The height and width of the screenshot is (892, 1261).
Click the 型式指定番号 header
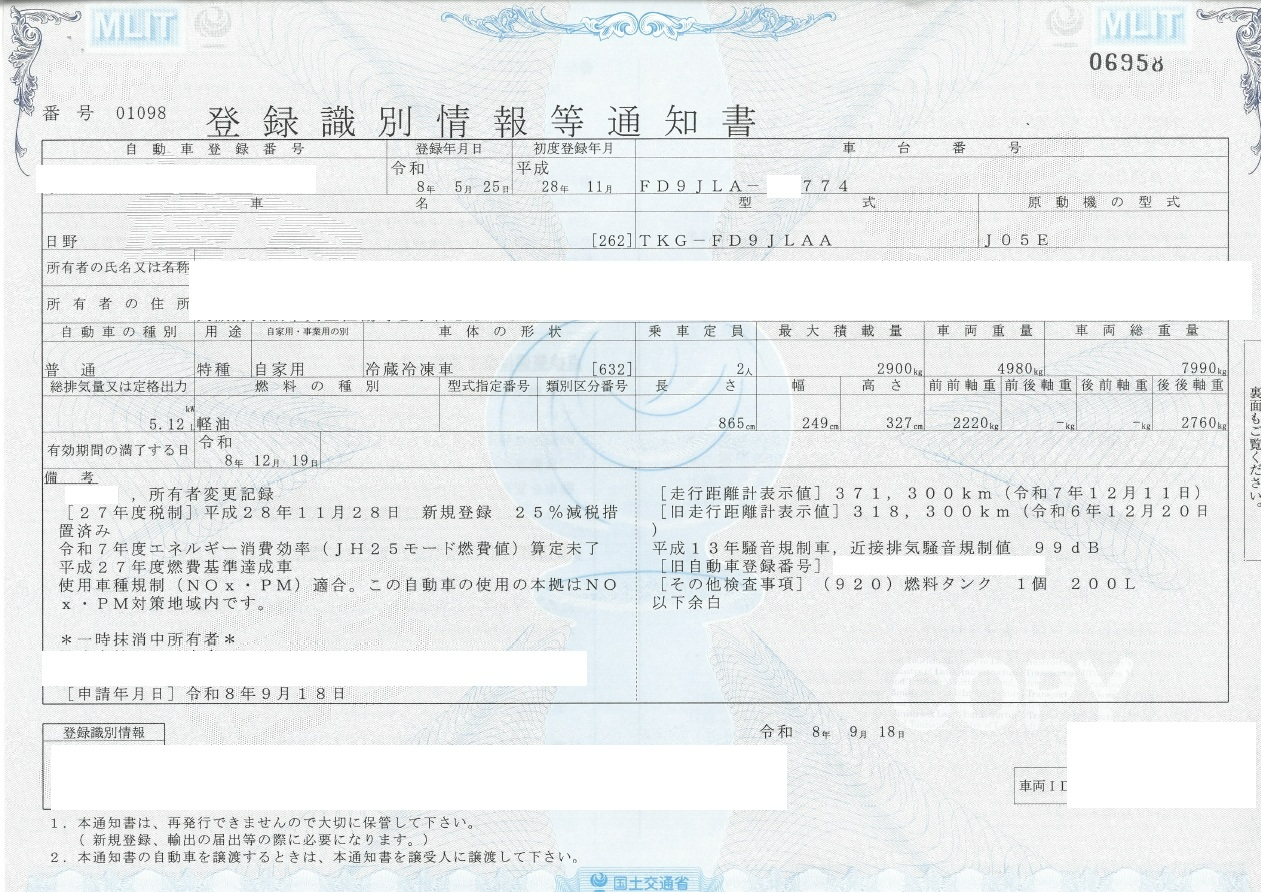pyautogui.click(x=488, y=386)
